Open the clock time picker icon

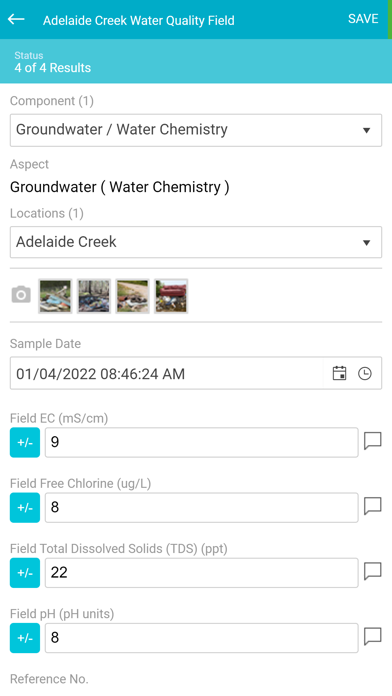pyautogui.click(x=365, y=373)
